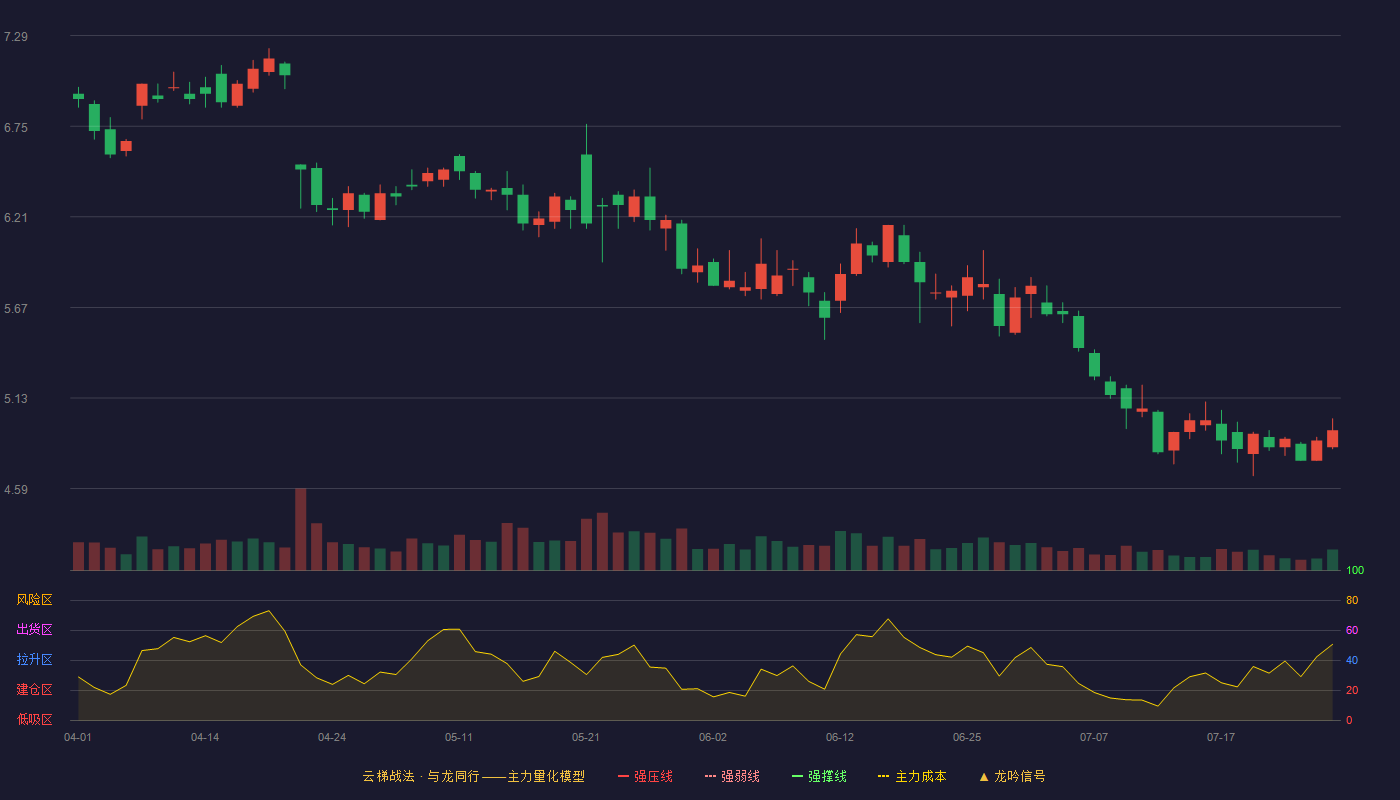Click the 5.67 price axis label
This screenshot has height=800, width=1400.
pos(16,309)
